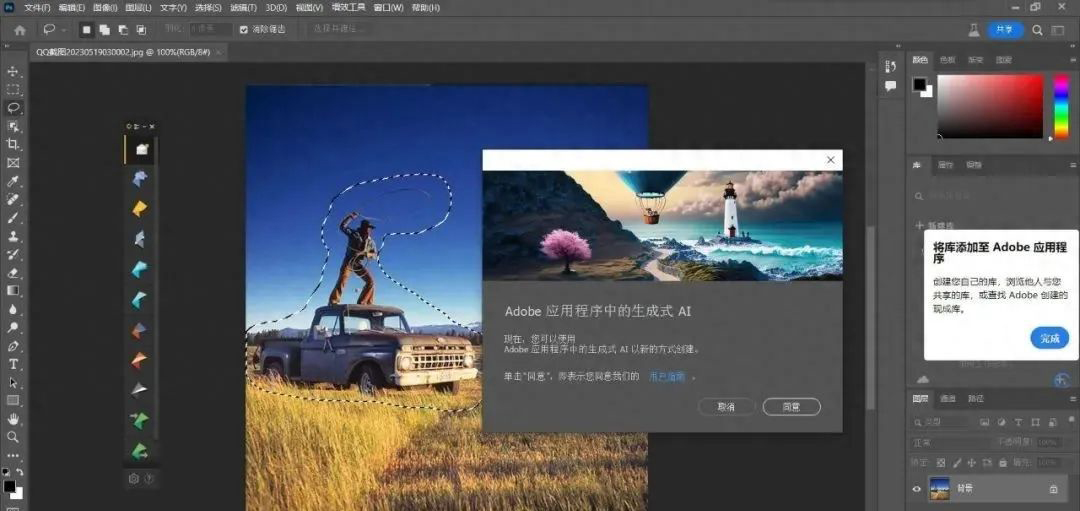Choose Add to Selection mode
This screenshot has width=1080, height=511.
pos(105,30)
